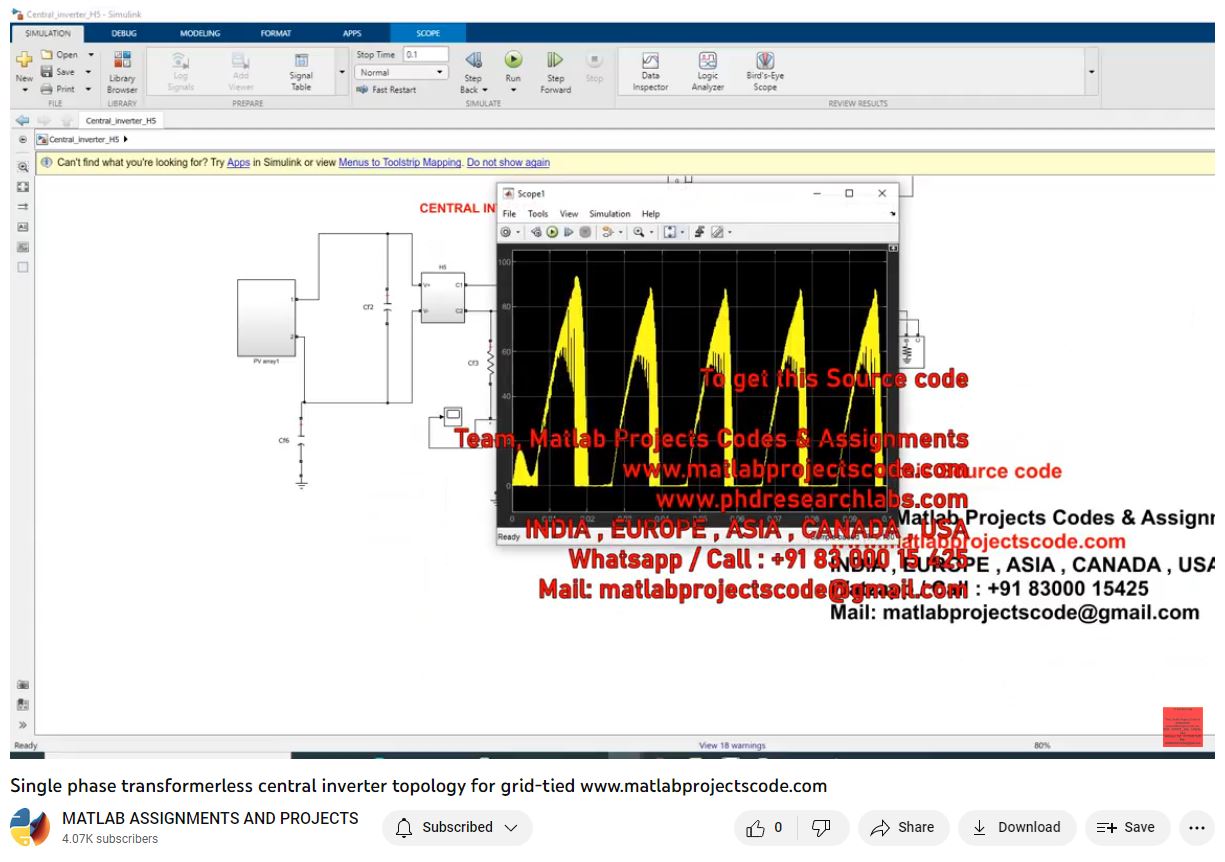1225x862 pixels.
Task: Click the H5 inverter block
Action: tap(443, 297)
